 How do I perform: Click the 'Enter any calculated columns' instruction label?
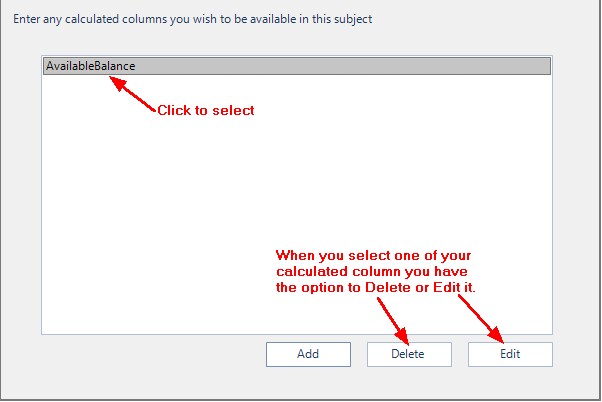192,19
